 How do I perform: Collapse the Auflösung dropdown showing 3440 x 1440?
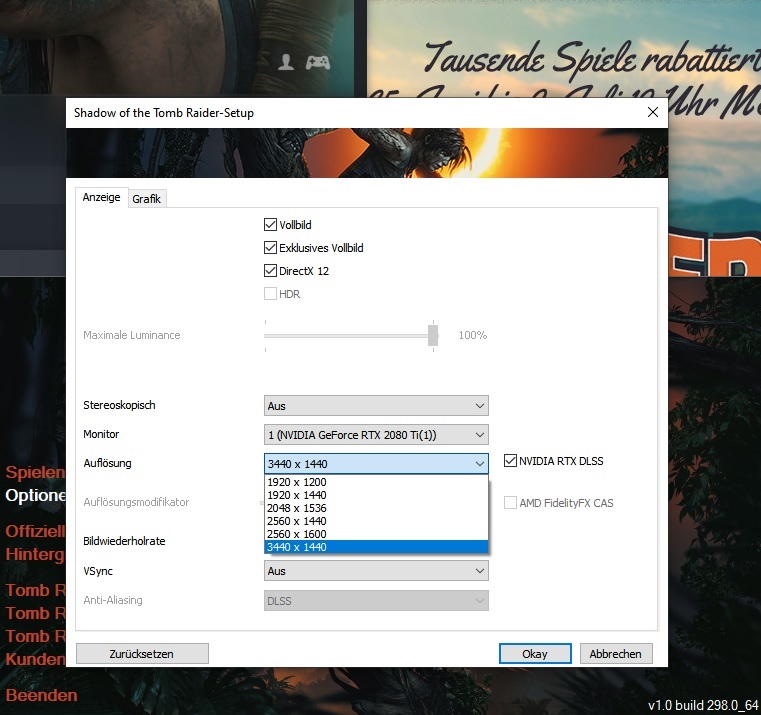[x=376, y=464]
